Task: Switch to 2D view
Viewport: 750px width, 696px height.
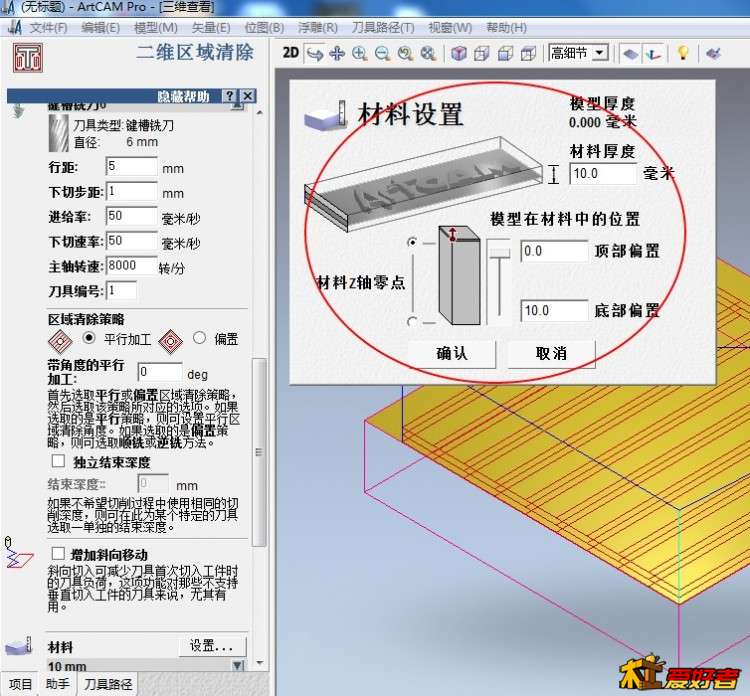Action: (290, 53)
